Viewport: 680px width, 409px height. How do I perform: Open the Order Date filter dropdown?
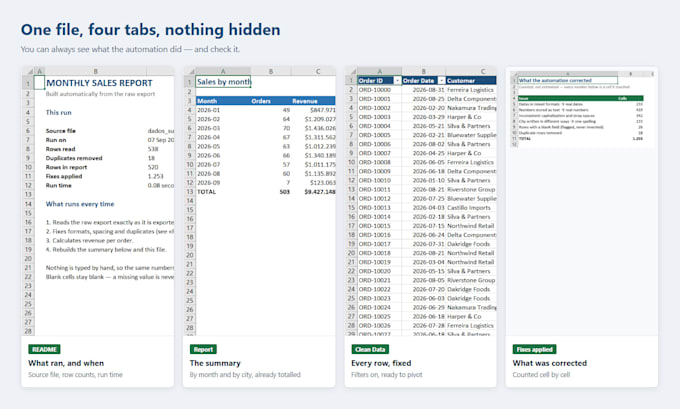(441, 81)
